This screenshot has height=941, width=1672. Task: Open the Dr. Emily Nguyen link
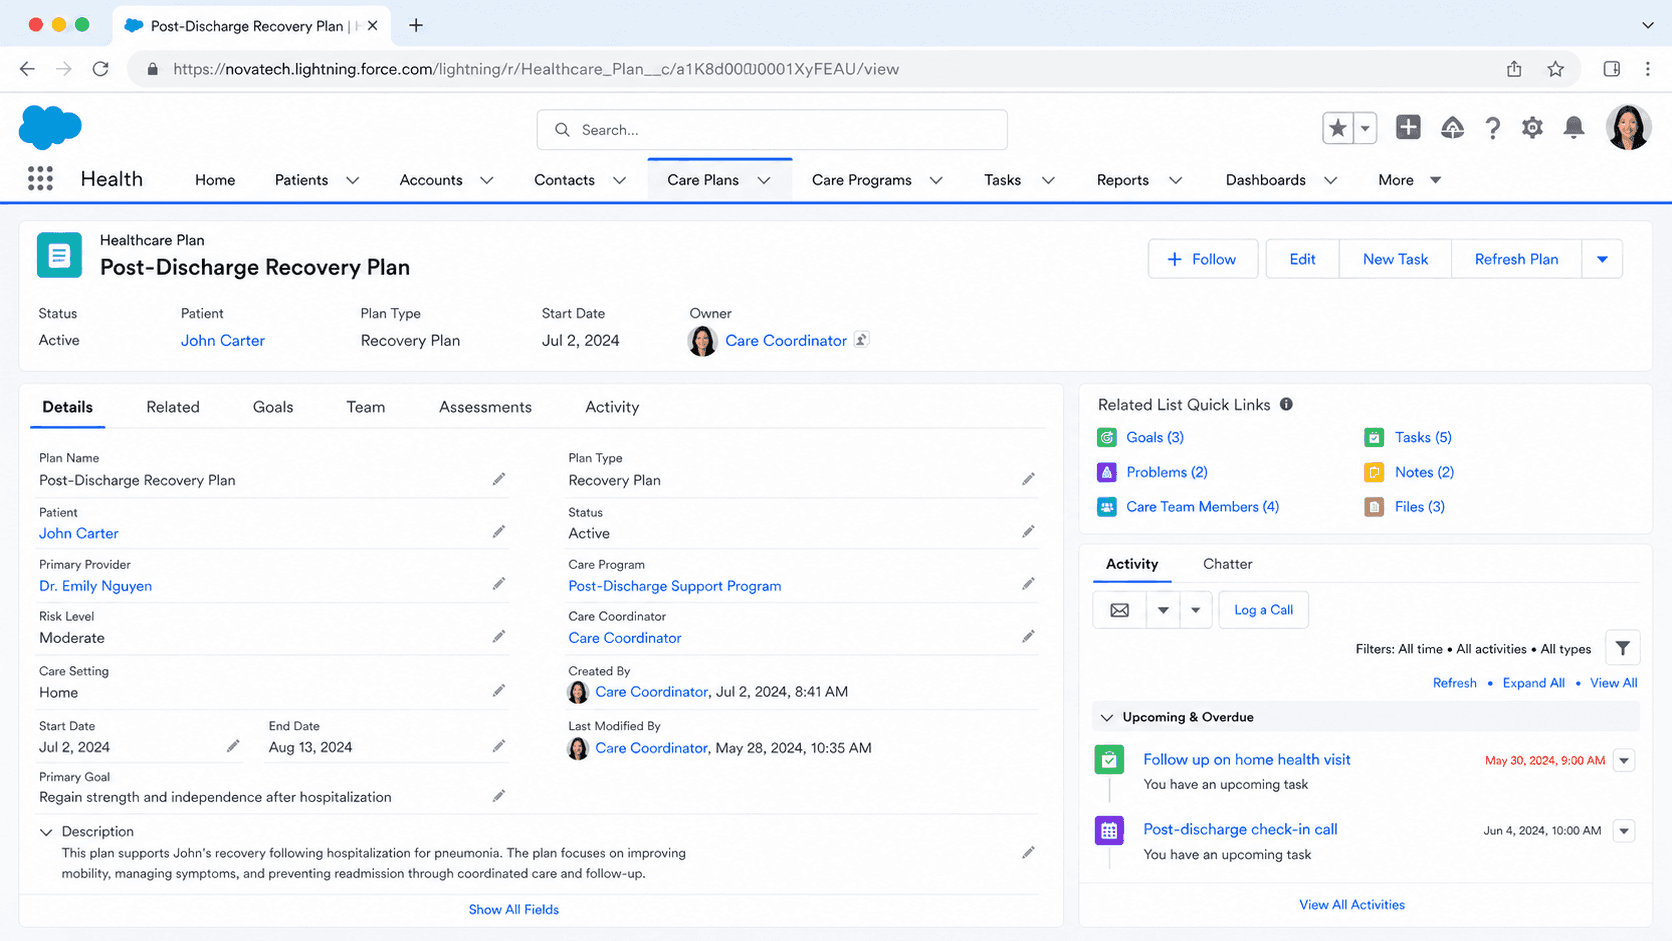pos(96,586)
